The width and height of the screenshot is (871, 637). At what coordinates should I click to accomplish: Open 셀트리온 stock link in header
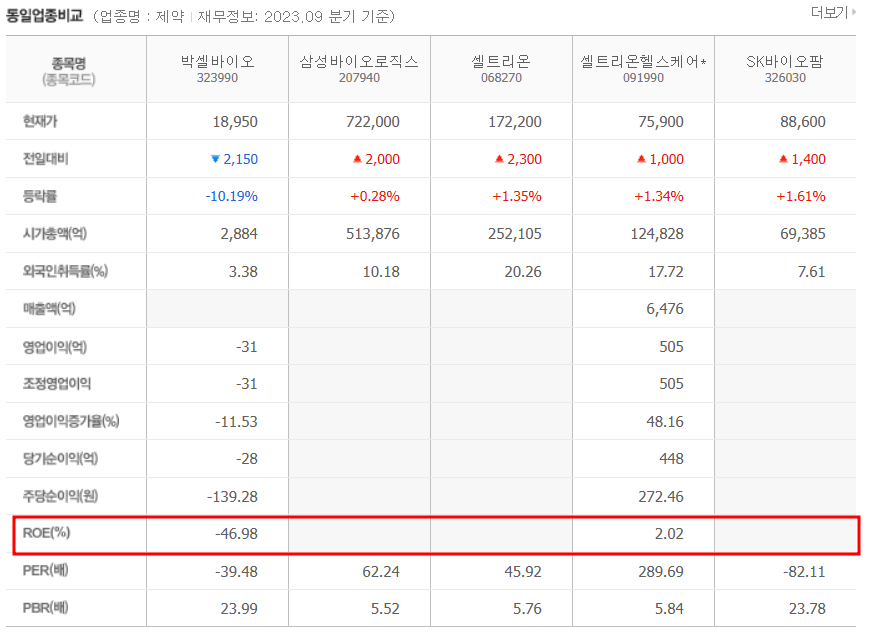point(501,61)
